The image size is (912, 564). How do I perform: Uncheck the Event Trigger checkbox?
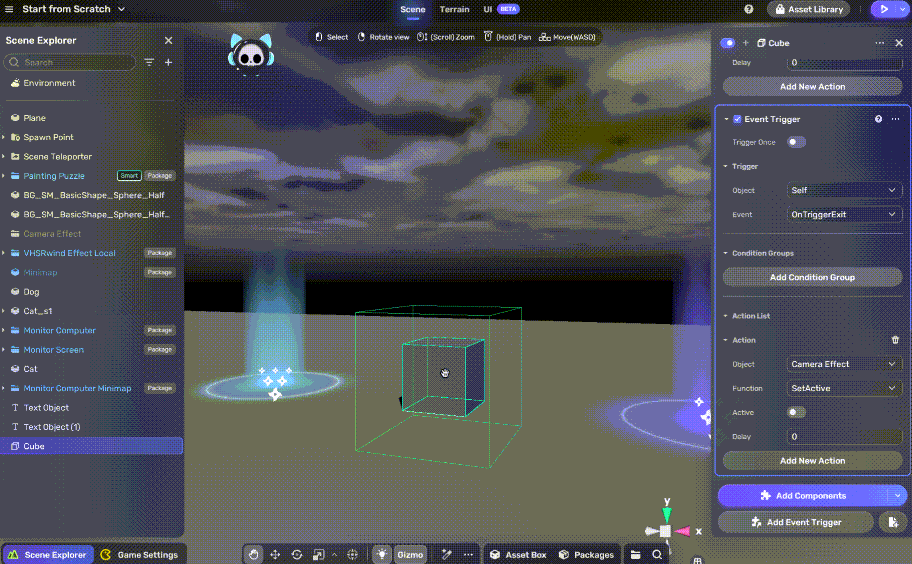pyautogui.click(x=737, y=119)
